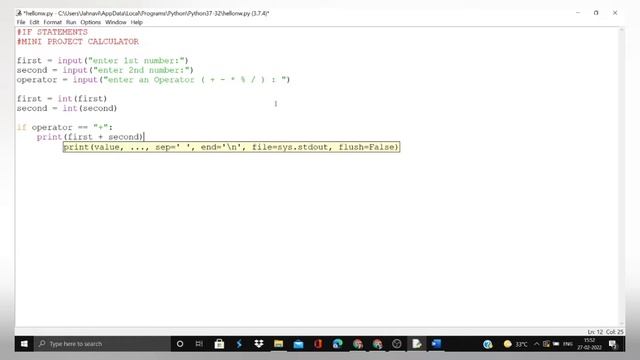The height and width of the screenshot is (360, 640).
Task: Open the Window menu
Action: click(116, 22)
